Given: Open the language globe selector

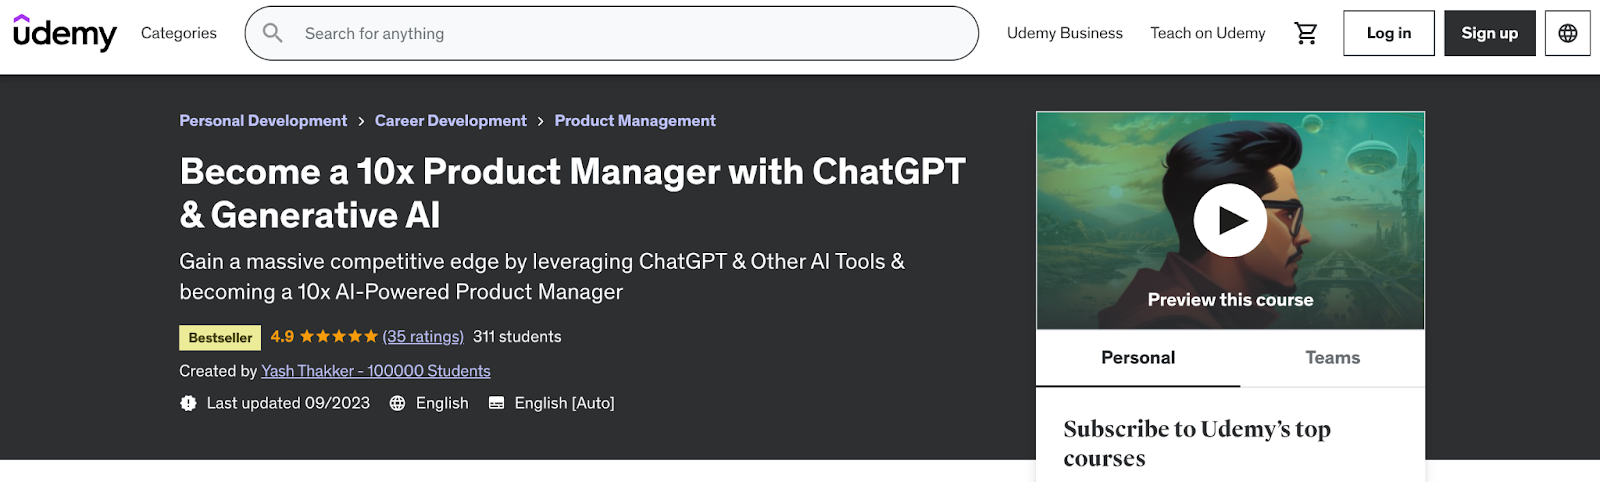Looking at the screenshot, I should pos(1567,33).
